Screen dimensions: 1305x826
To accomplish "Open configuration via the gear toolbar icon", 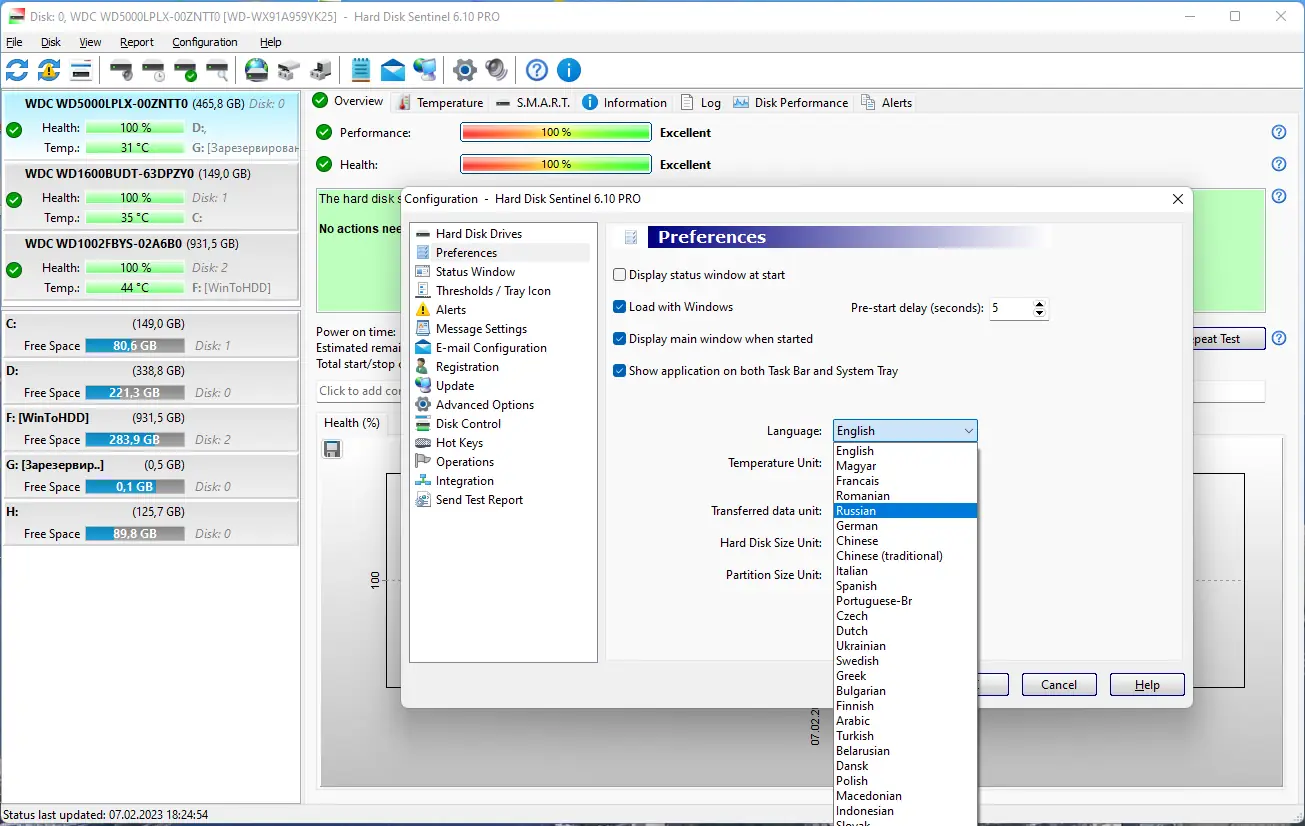I will (465, 70).
